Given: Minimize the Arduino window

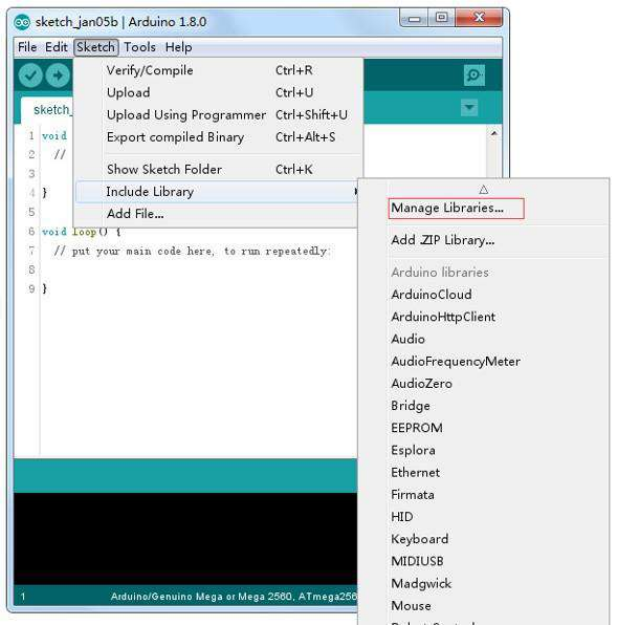Looking at the screenshot, I should [x=413, y=18].
